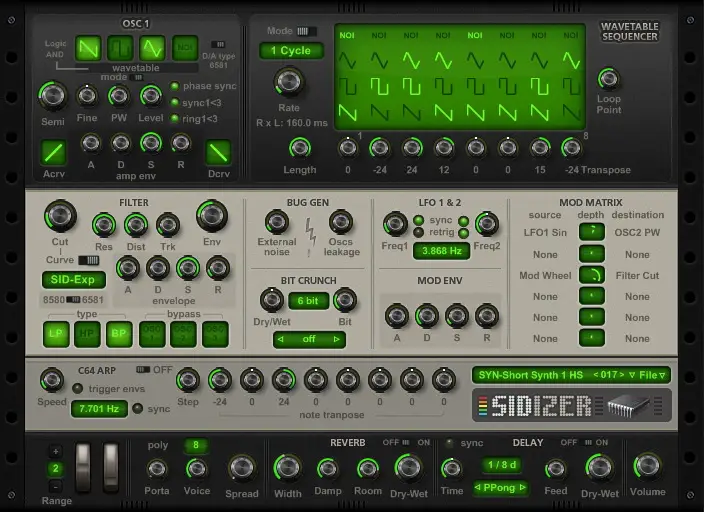Image resolution: width=704 pixels, height=512 pixels.
Task: Click the Porta knob
Action: coord(157,469)
